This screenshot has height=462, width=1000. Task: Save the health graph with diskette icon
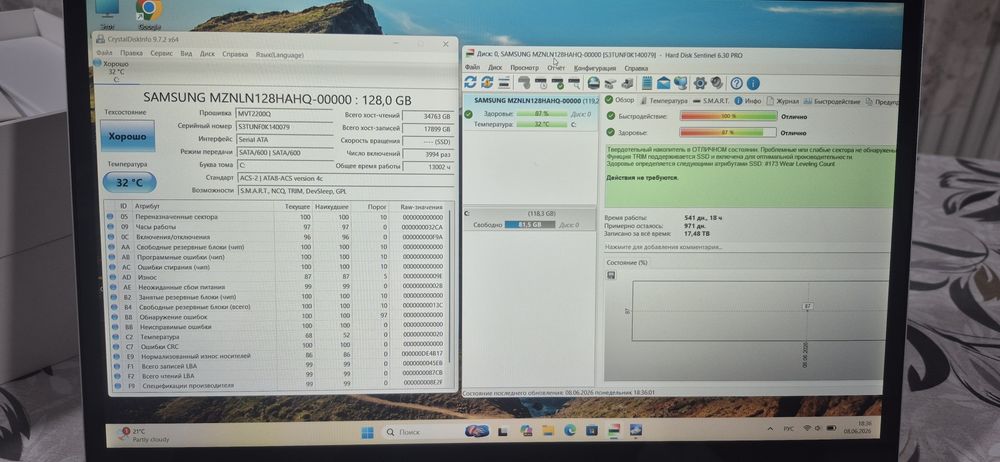612,275
